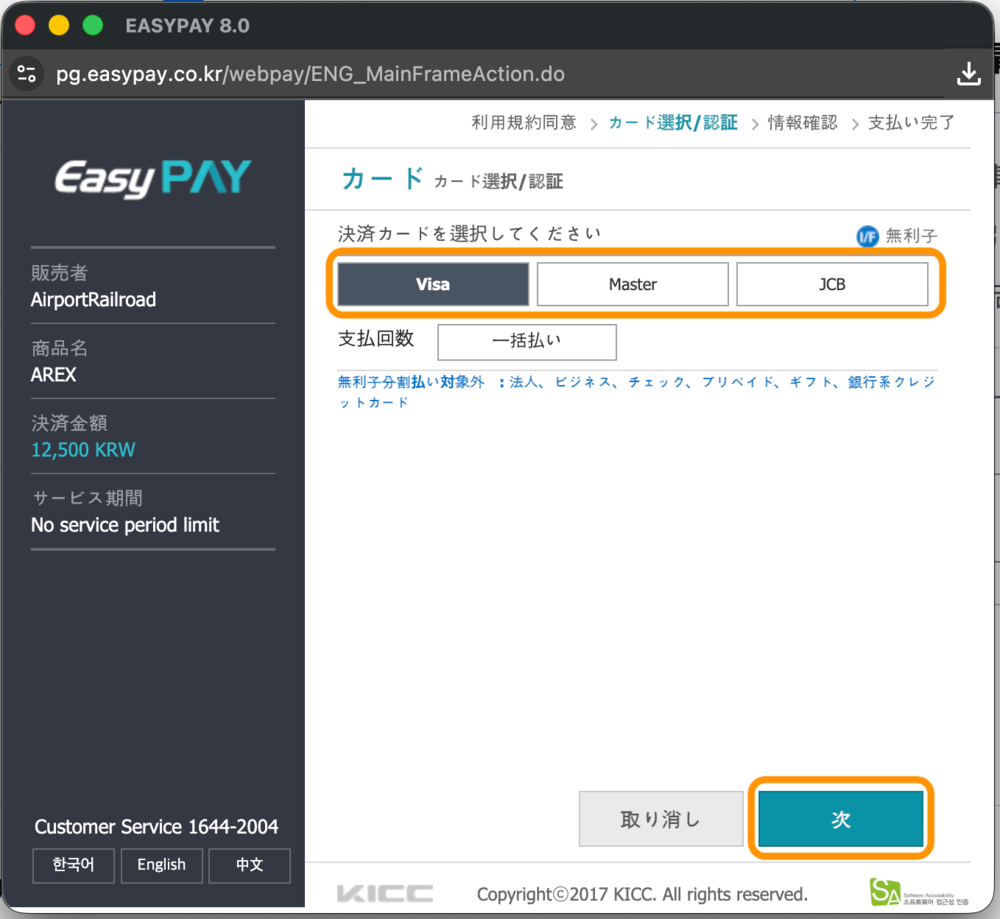Close the EASYPAY 8.0 window
The image size is (1000, 919).
[x=25, y=26]
